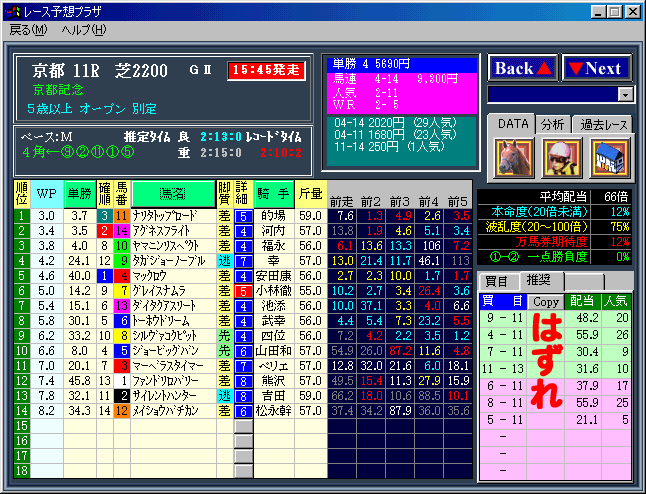This screenshot has width=646, height=494.
Task: Copy the betting picks with Copy button
Action: tap(545, 301)
